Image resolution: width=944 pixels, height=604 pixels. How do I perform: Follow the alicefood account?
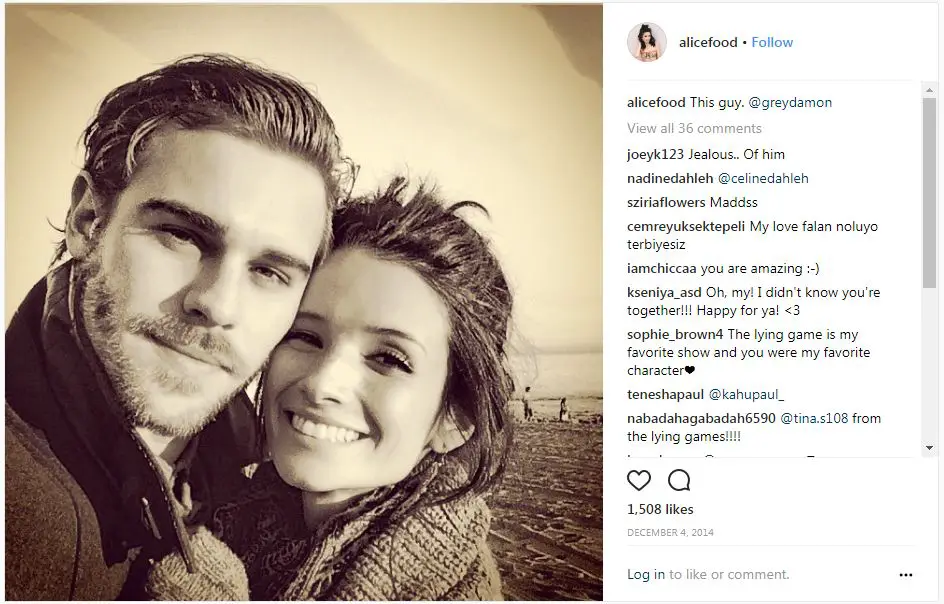772,42
